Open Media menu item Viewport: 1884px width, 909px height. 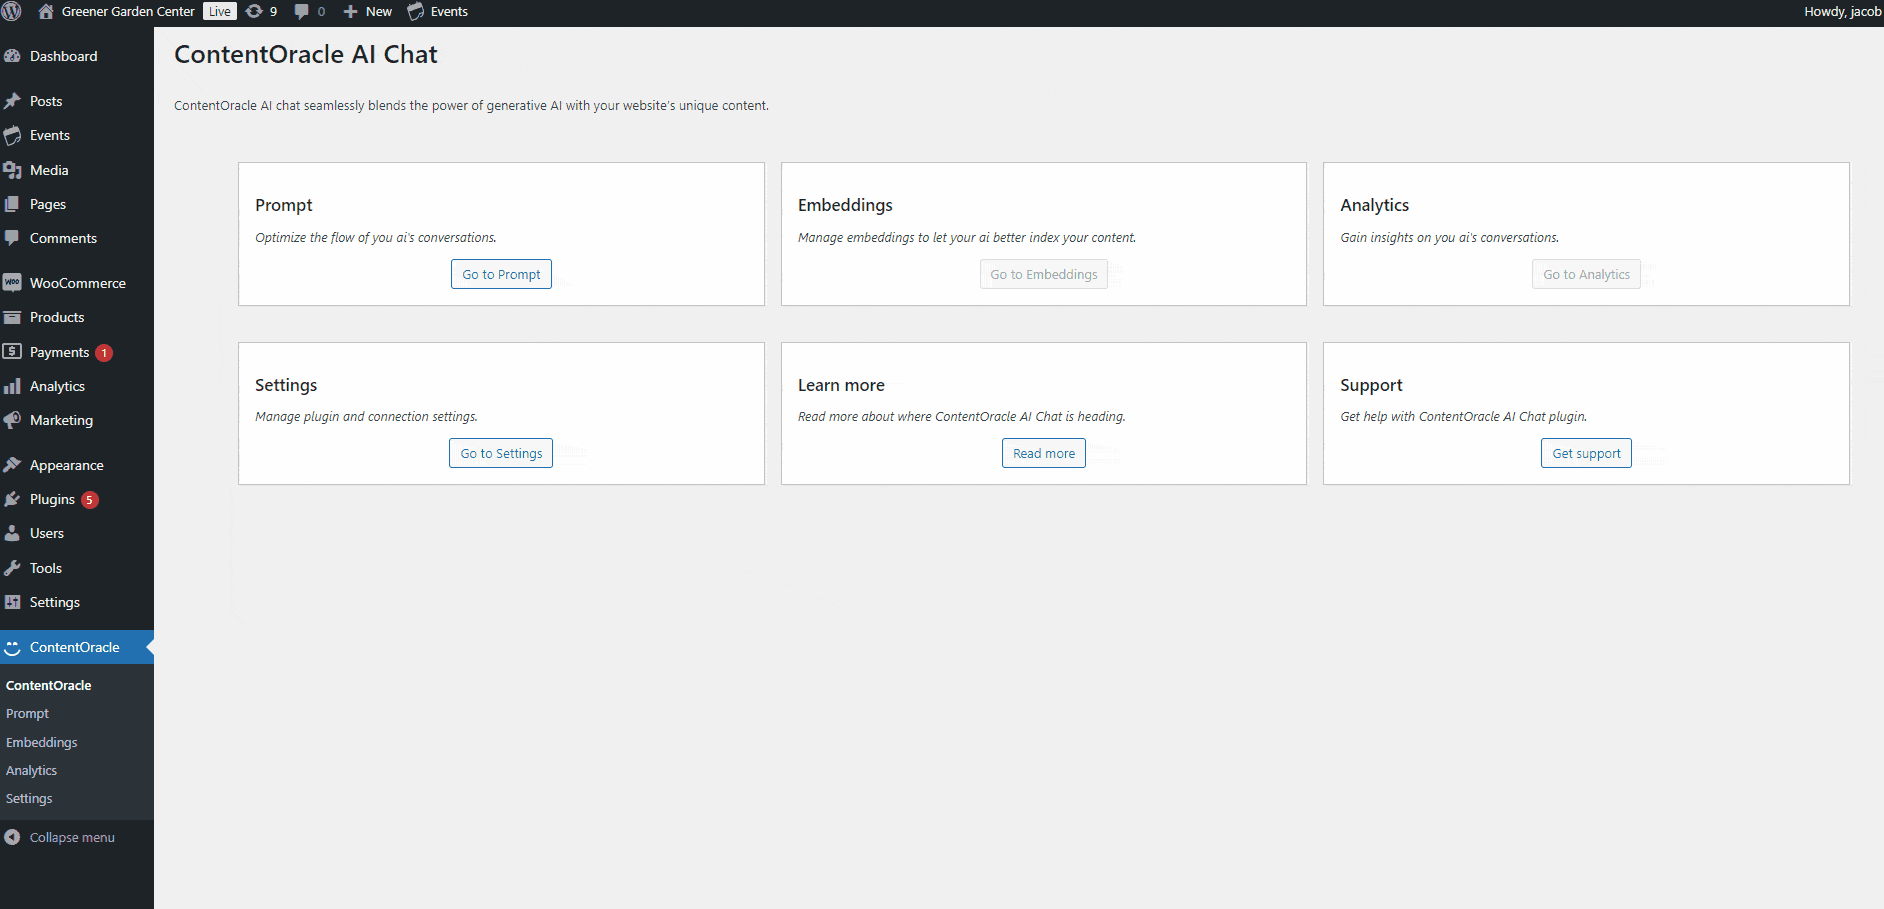click(x=77, y=170)
